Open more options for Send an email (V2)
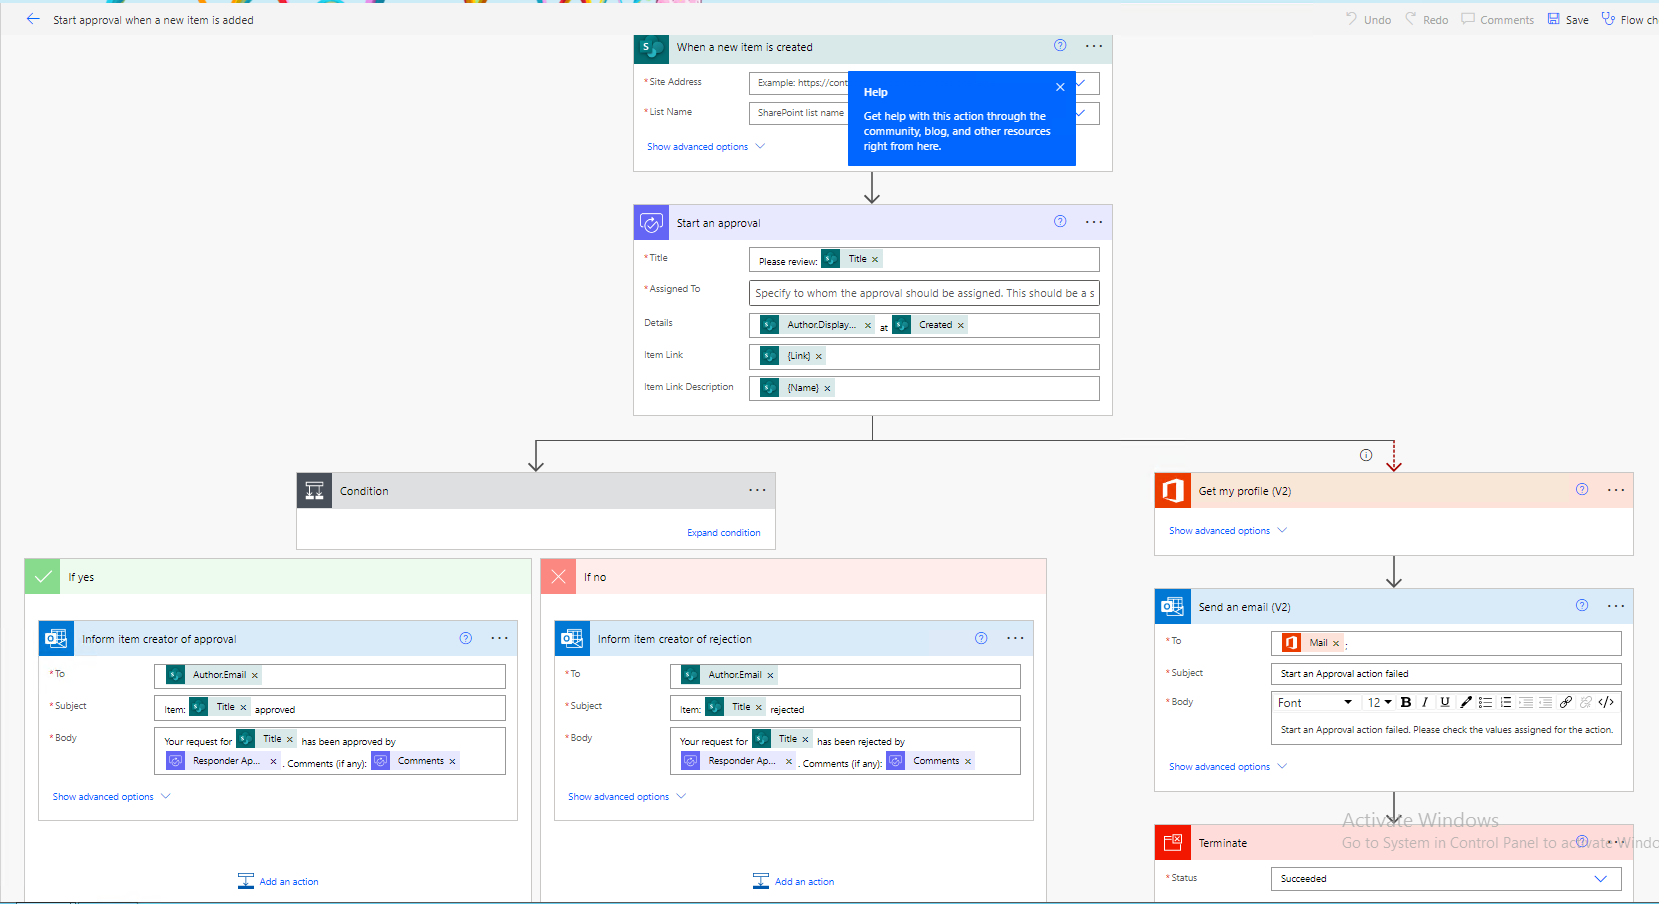 click(x=1616, y=606)
